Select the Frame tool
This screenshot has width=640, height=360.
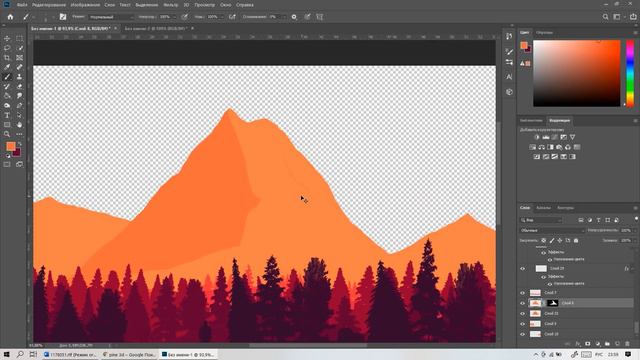pos(19,58)
